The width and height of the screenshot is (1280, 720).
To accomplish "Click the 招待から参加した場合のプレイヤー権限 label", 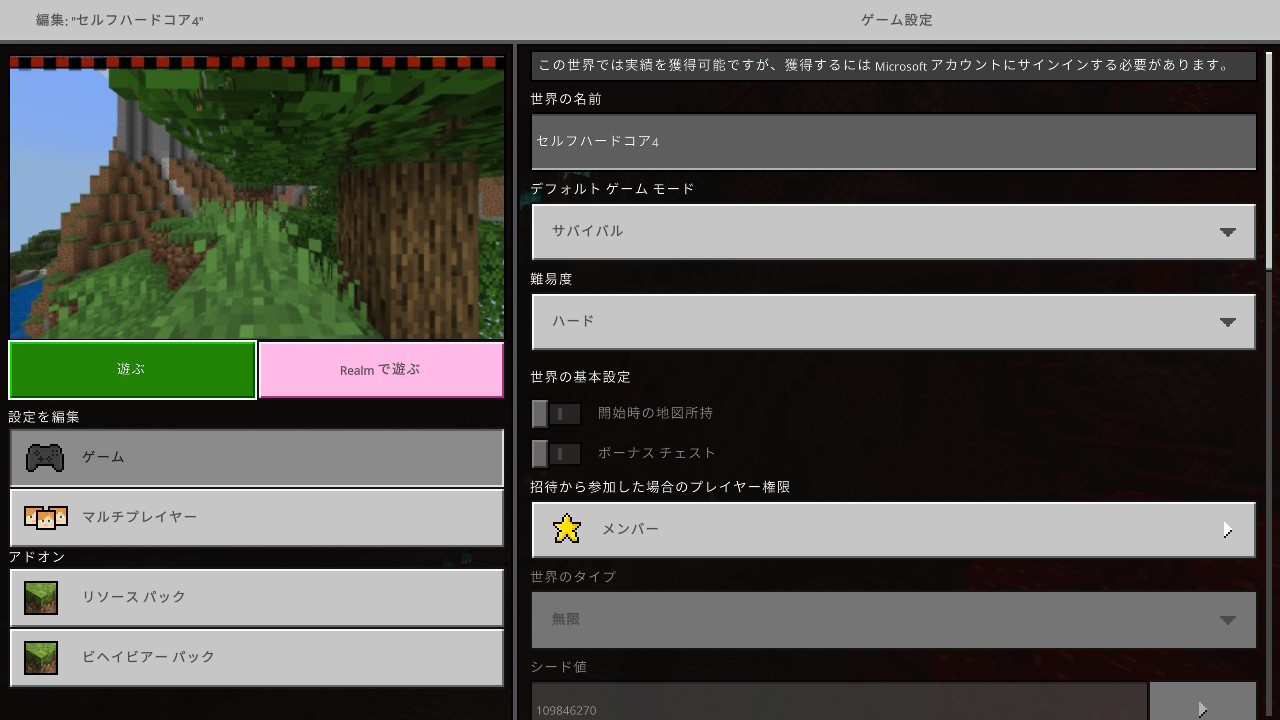I will click(660, 487).
